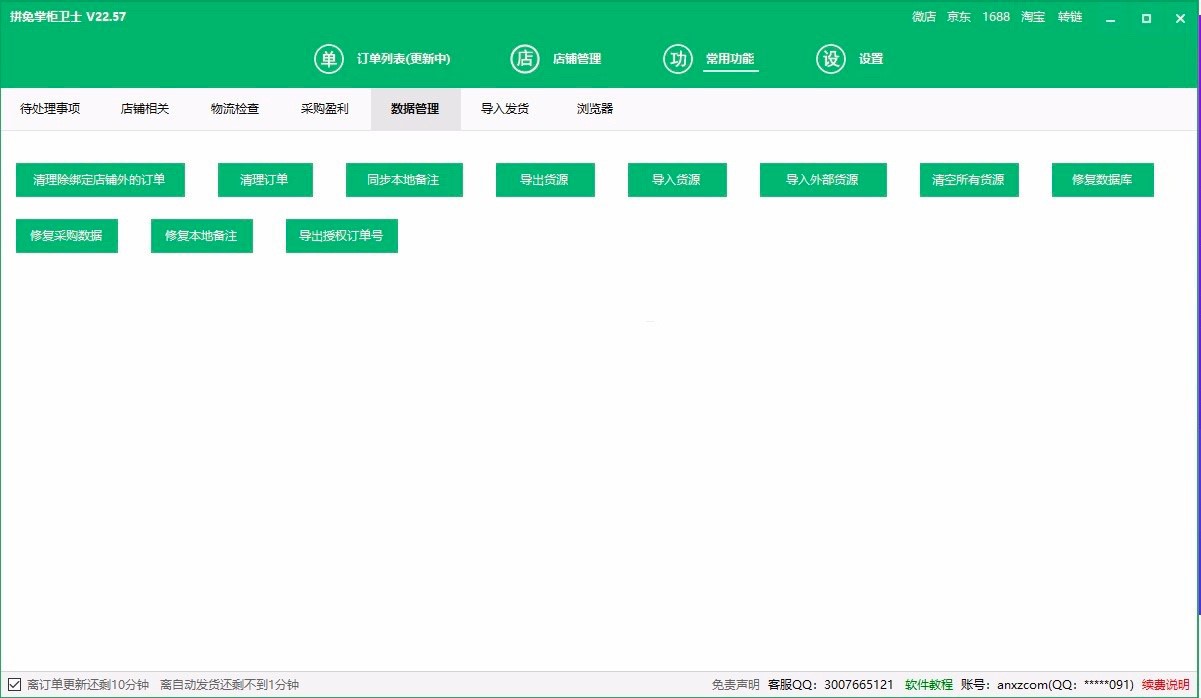The height and width of the screenshot is (698, 1201).
Task: Toggle the checkbox beside 离订单更新还剩10分钟
Action: pyautogui.click(x=14, y=685)
